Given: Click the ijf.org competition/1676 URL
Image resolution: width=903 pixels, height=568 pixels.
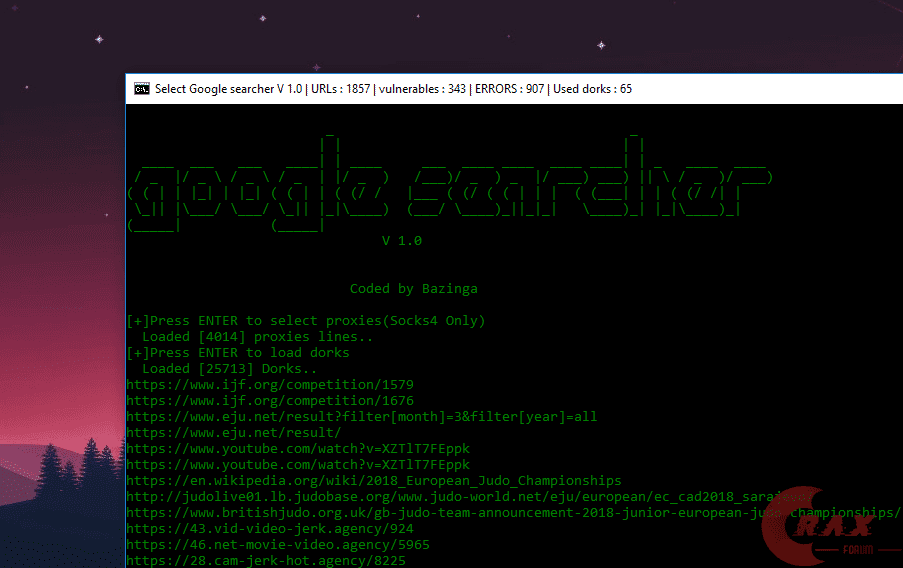Looking at the screenshot, I should click(270, 401).
